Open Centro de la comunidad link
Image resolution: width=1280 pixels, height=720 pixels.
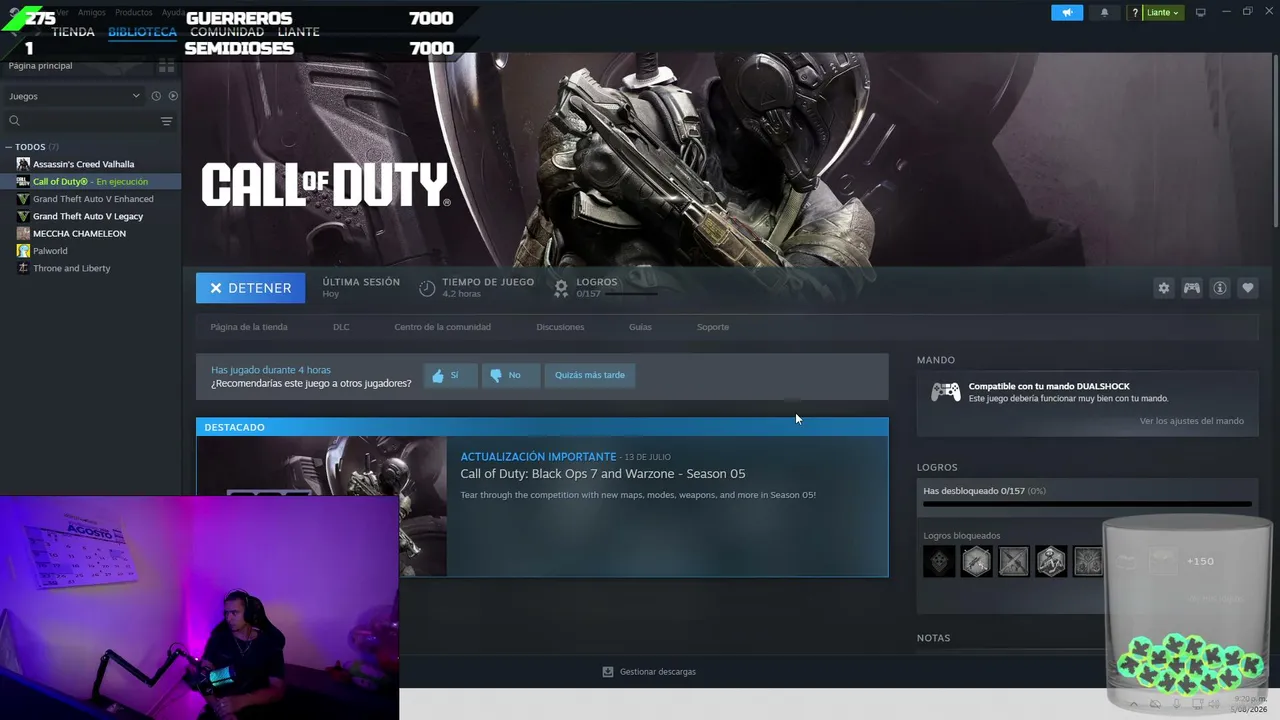(x=442, y=327)
